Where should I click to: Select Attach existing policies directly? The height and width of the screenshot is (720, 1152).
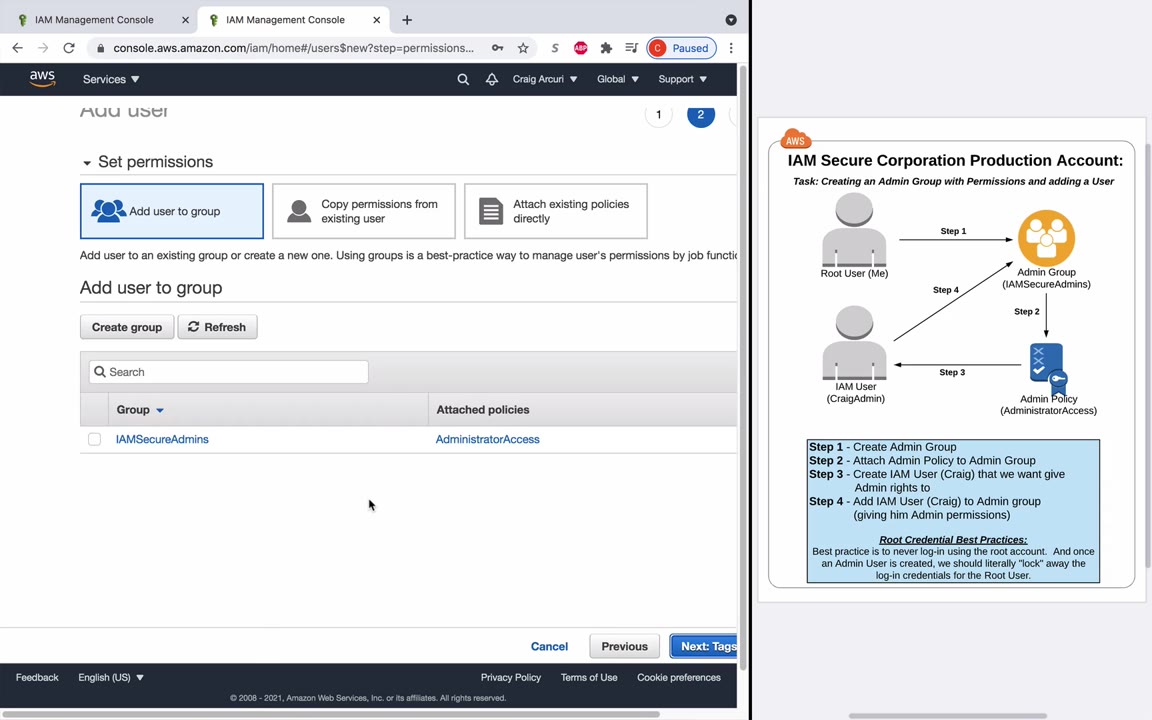click(556, 211)
